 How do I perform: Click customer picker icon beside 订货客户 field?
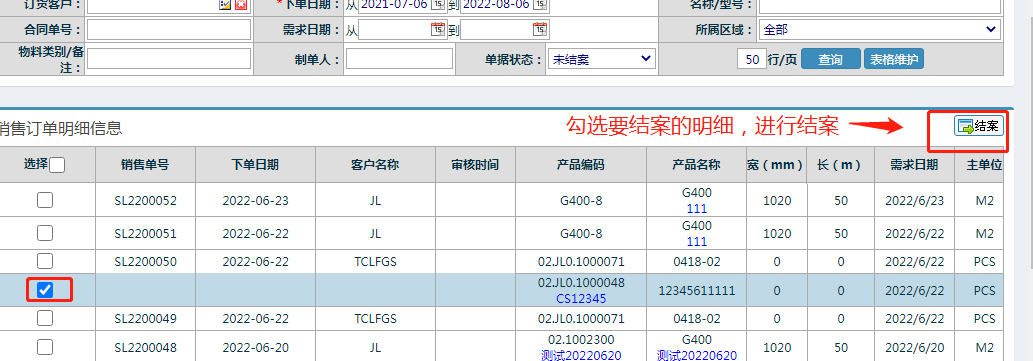[x=225, y=4]
